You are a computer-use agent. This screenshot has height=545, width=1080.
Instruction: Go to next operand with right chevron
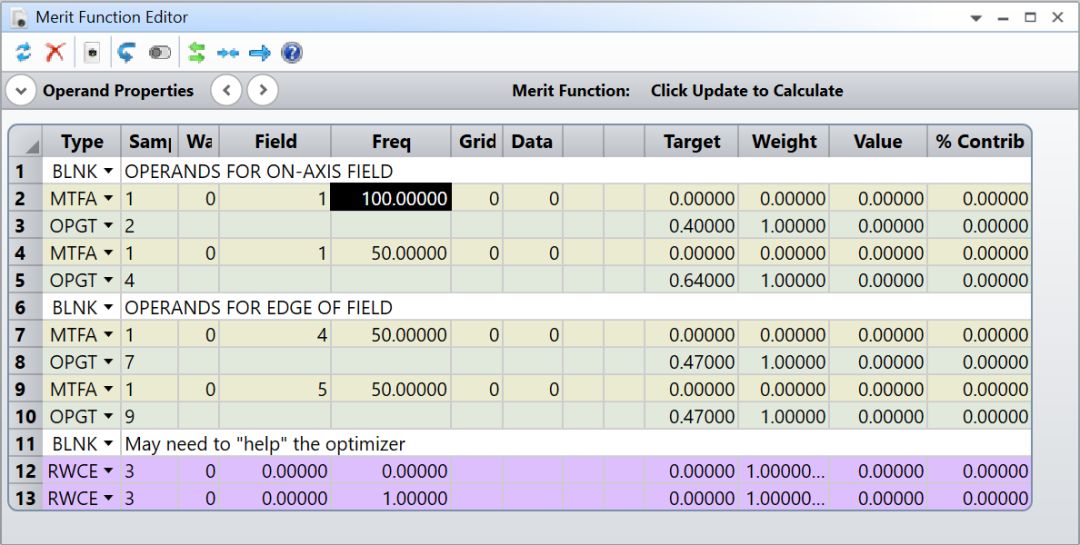pos(262,91)
